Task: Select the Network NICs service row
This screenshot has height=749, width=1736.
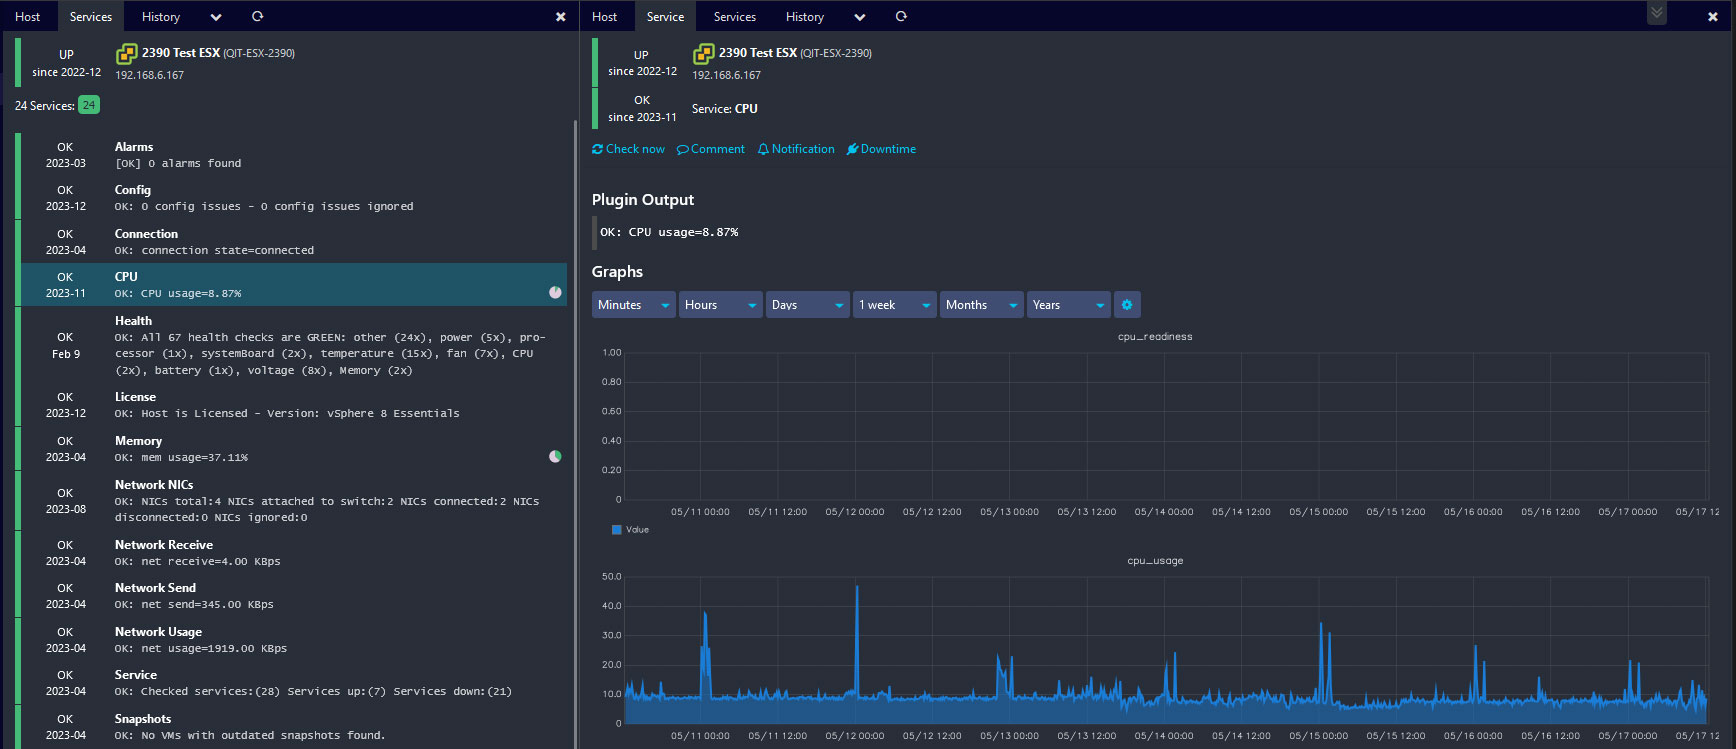Action: 291,500
